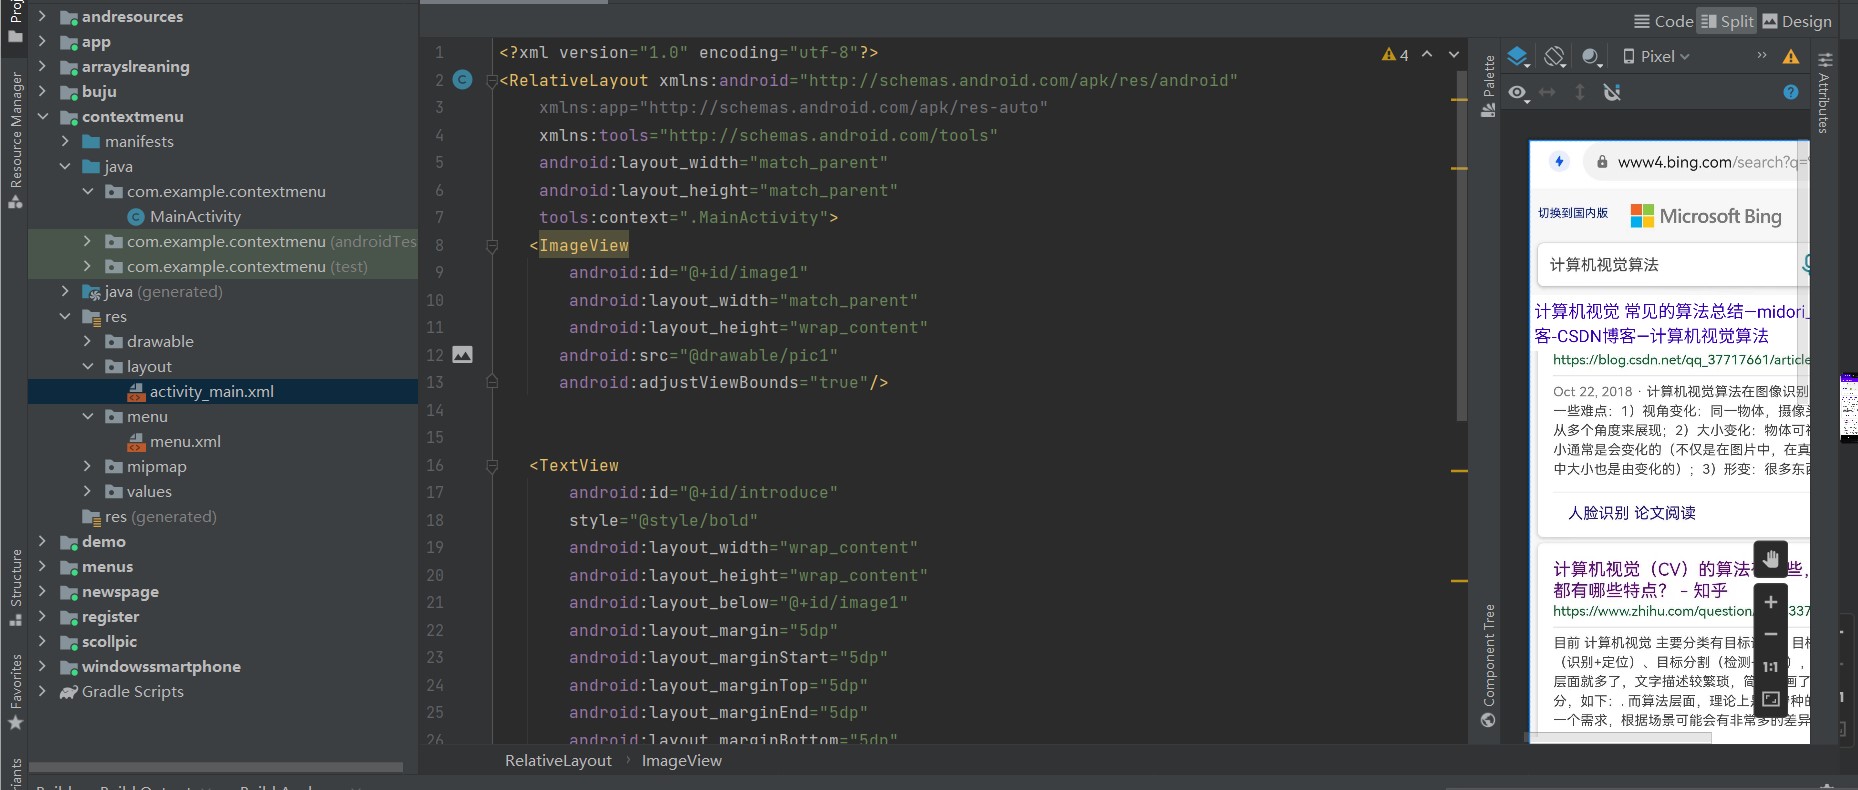Select the newspage module
The width and height of the screenshot is (1858, 790).
click(120, 591)
